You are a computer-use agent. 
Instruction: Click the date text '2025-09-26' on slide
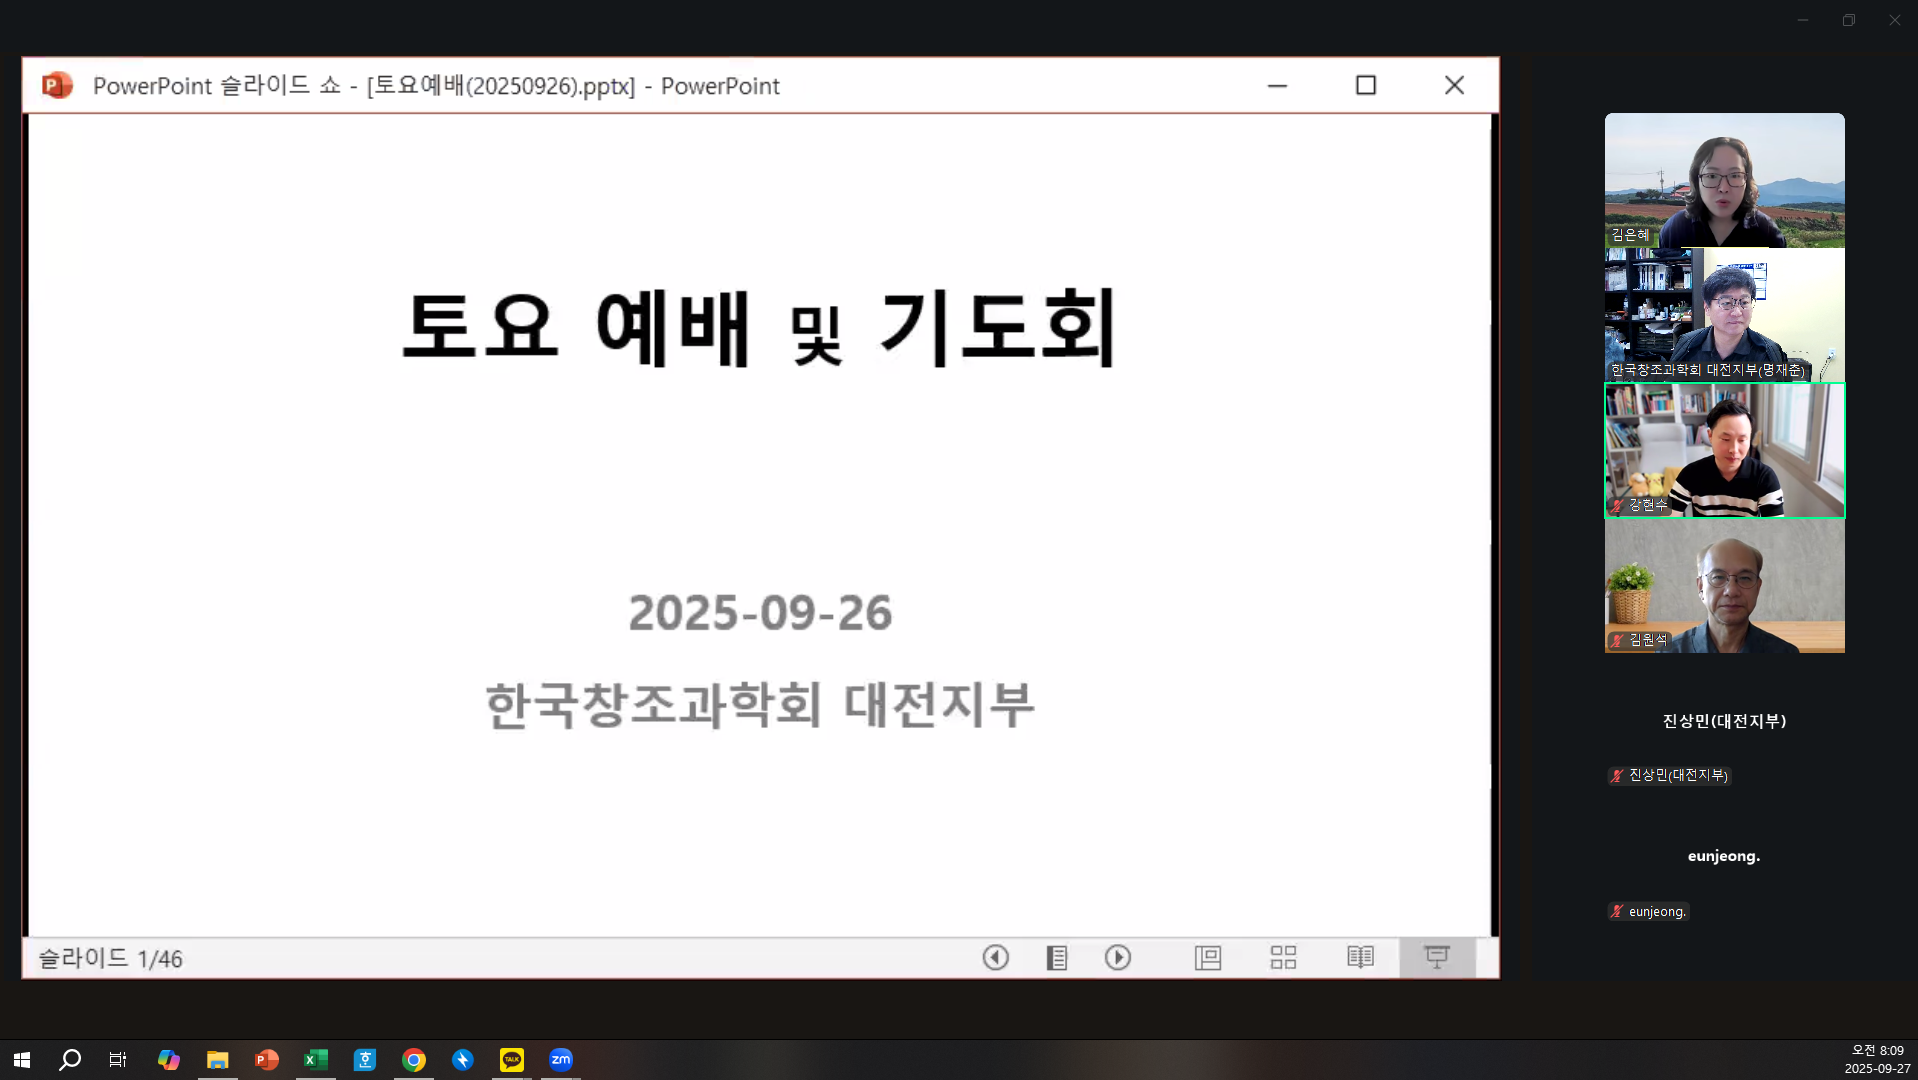[x=760, y=613]
